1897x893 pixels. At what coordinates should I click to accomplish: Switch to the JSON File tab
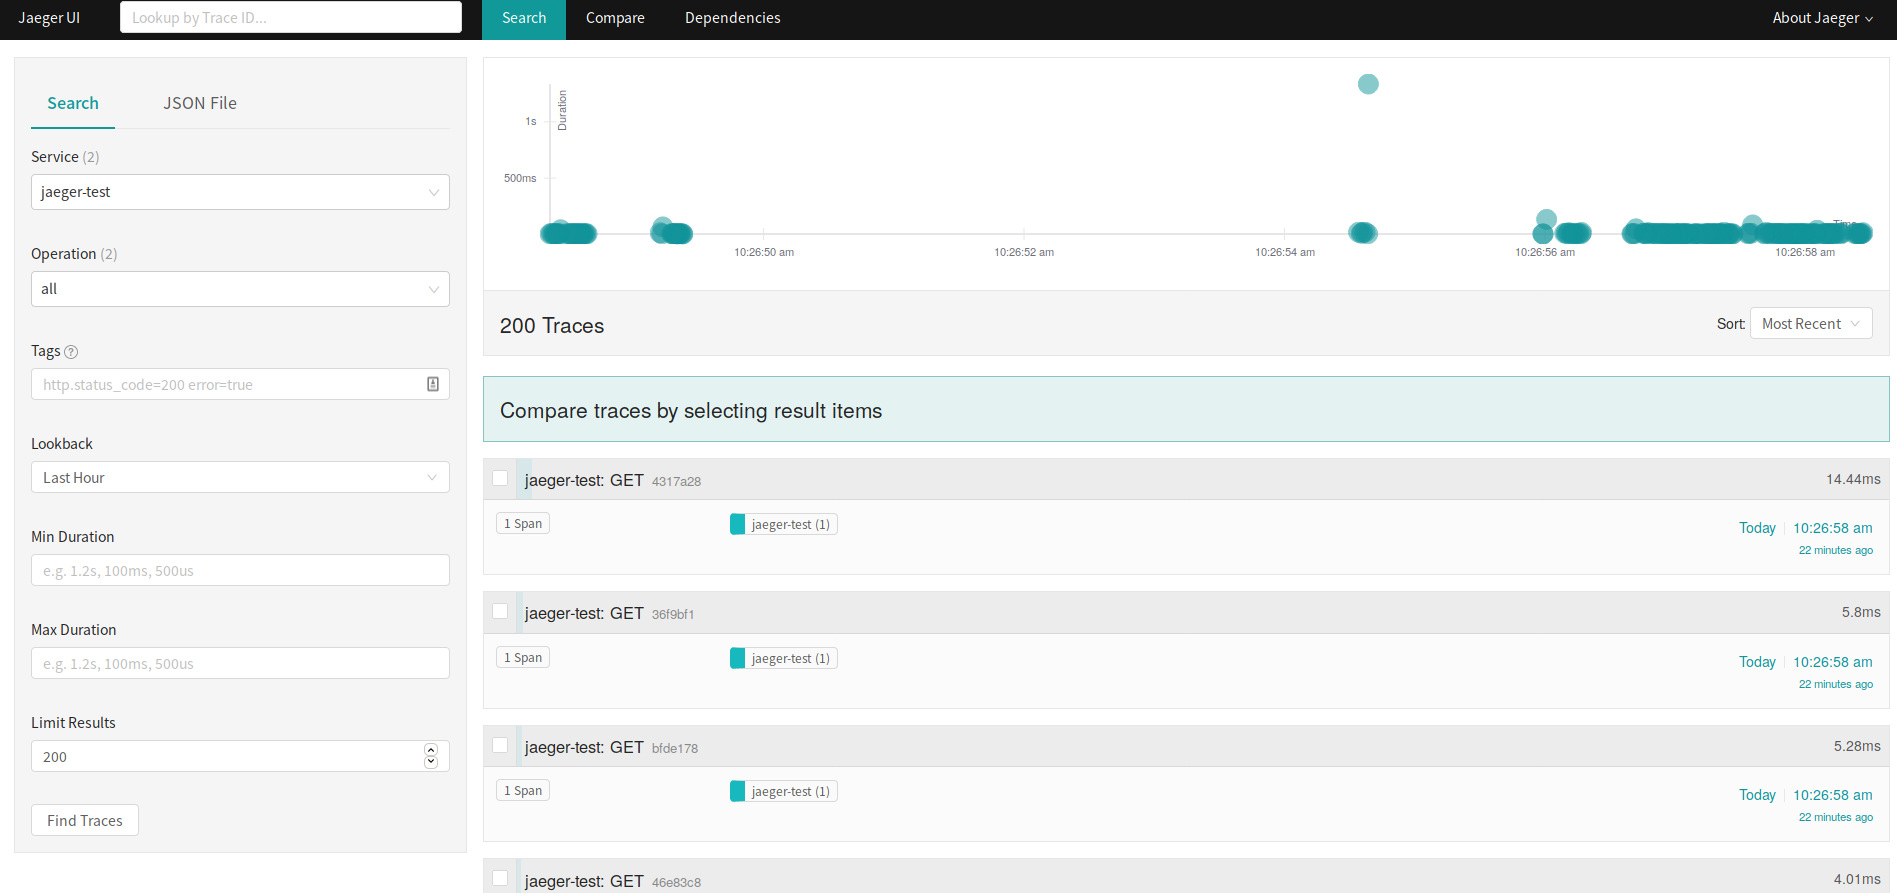200,103
